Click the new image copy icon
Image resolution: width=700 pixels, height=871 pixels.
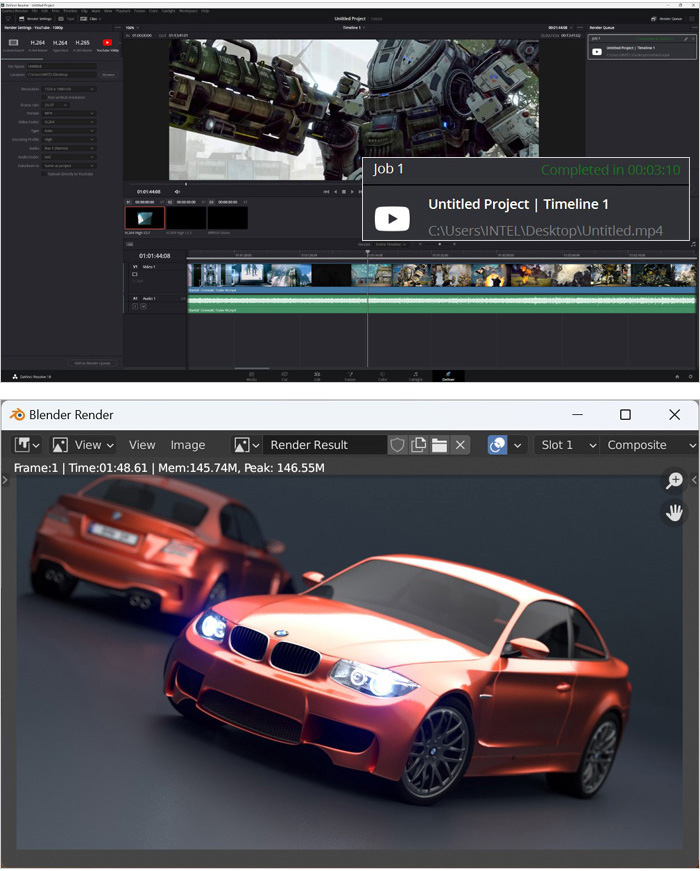[x=418, y=445]
